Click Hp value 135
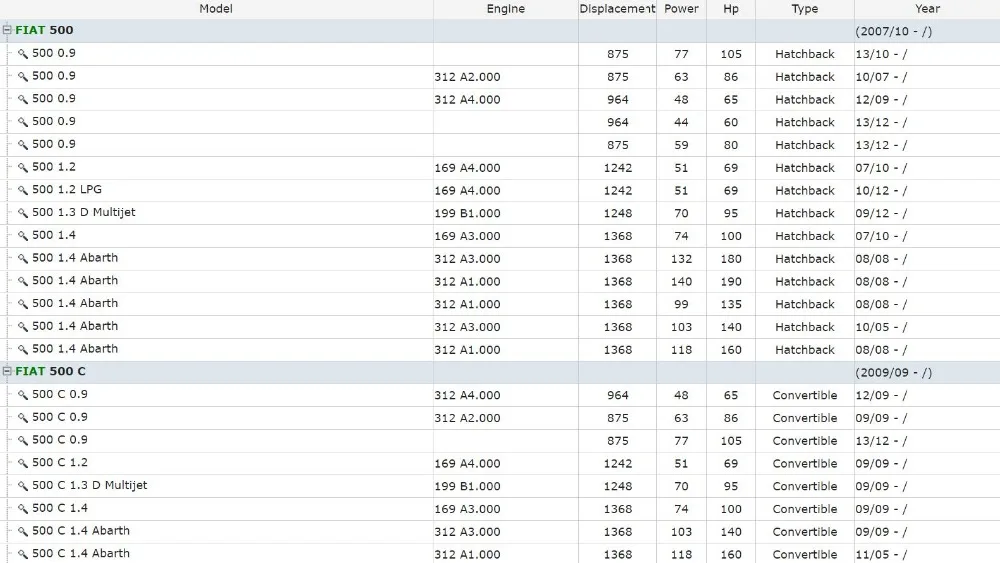1000x563 pixels. [x=731, y=304]
